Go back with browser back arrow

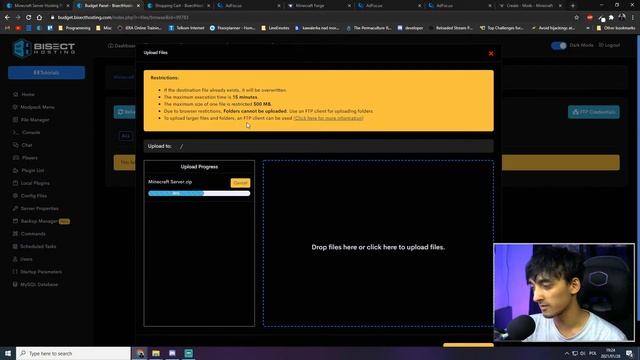7,18
